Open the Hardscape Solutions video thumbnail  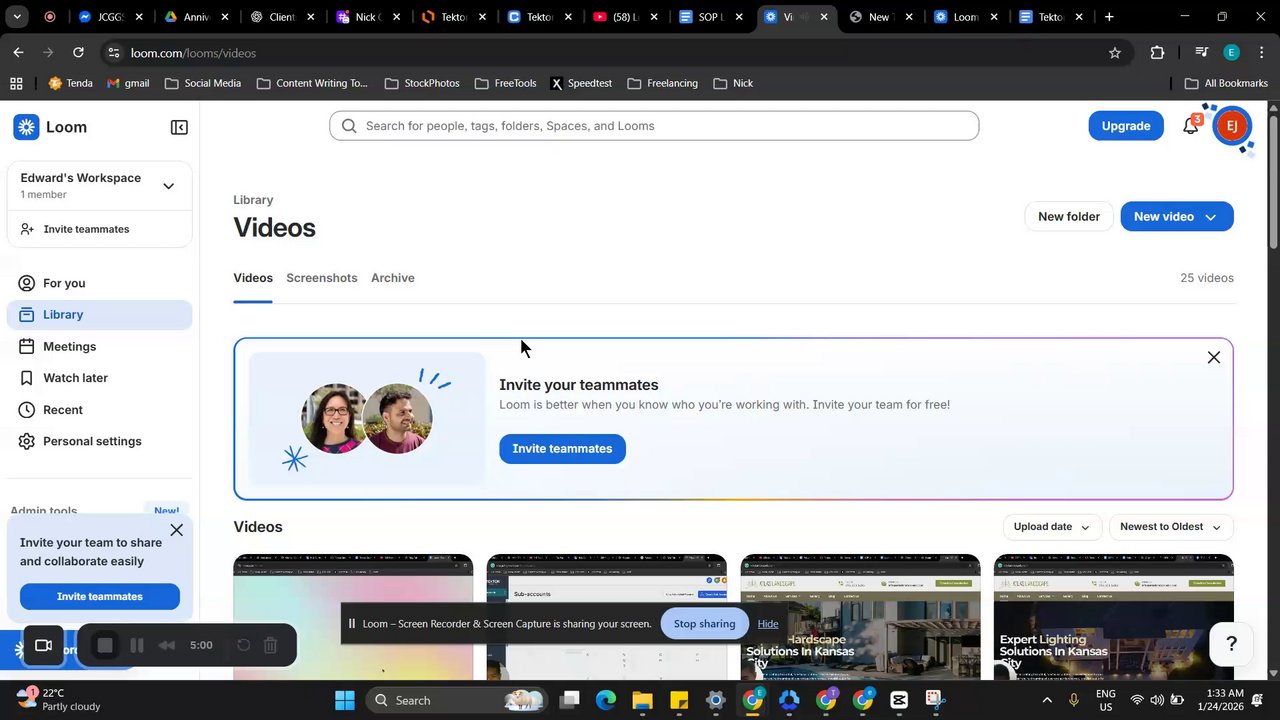(860, 617)
